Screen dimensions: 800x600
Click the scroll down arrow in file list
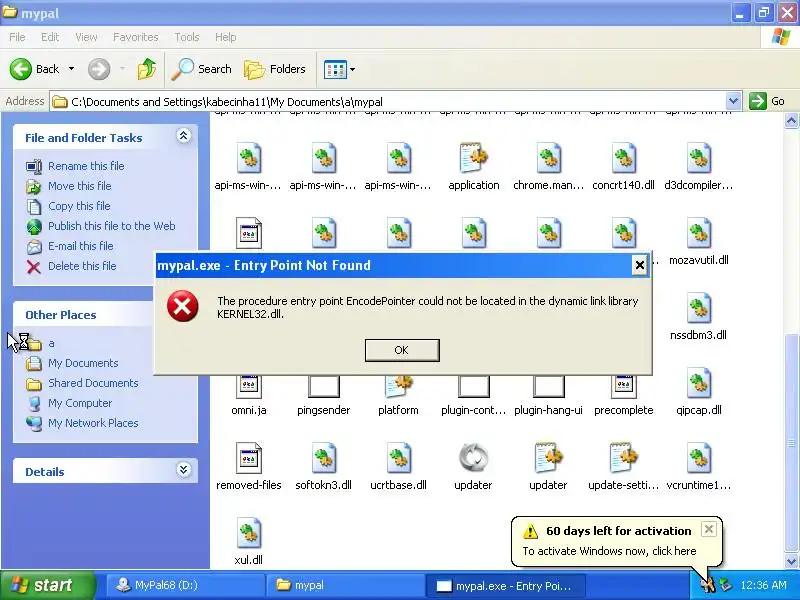(791, 561)
